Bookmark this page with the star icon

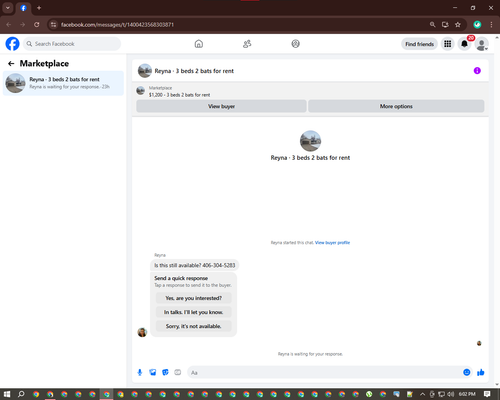click(458, 25)
